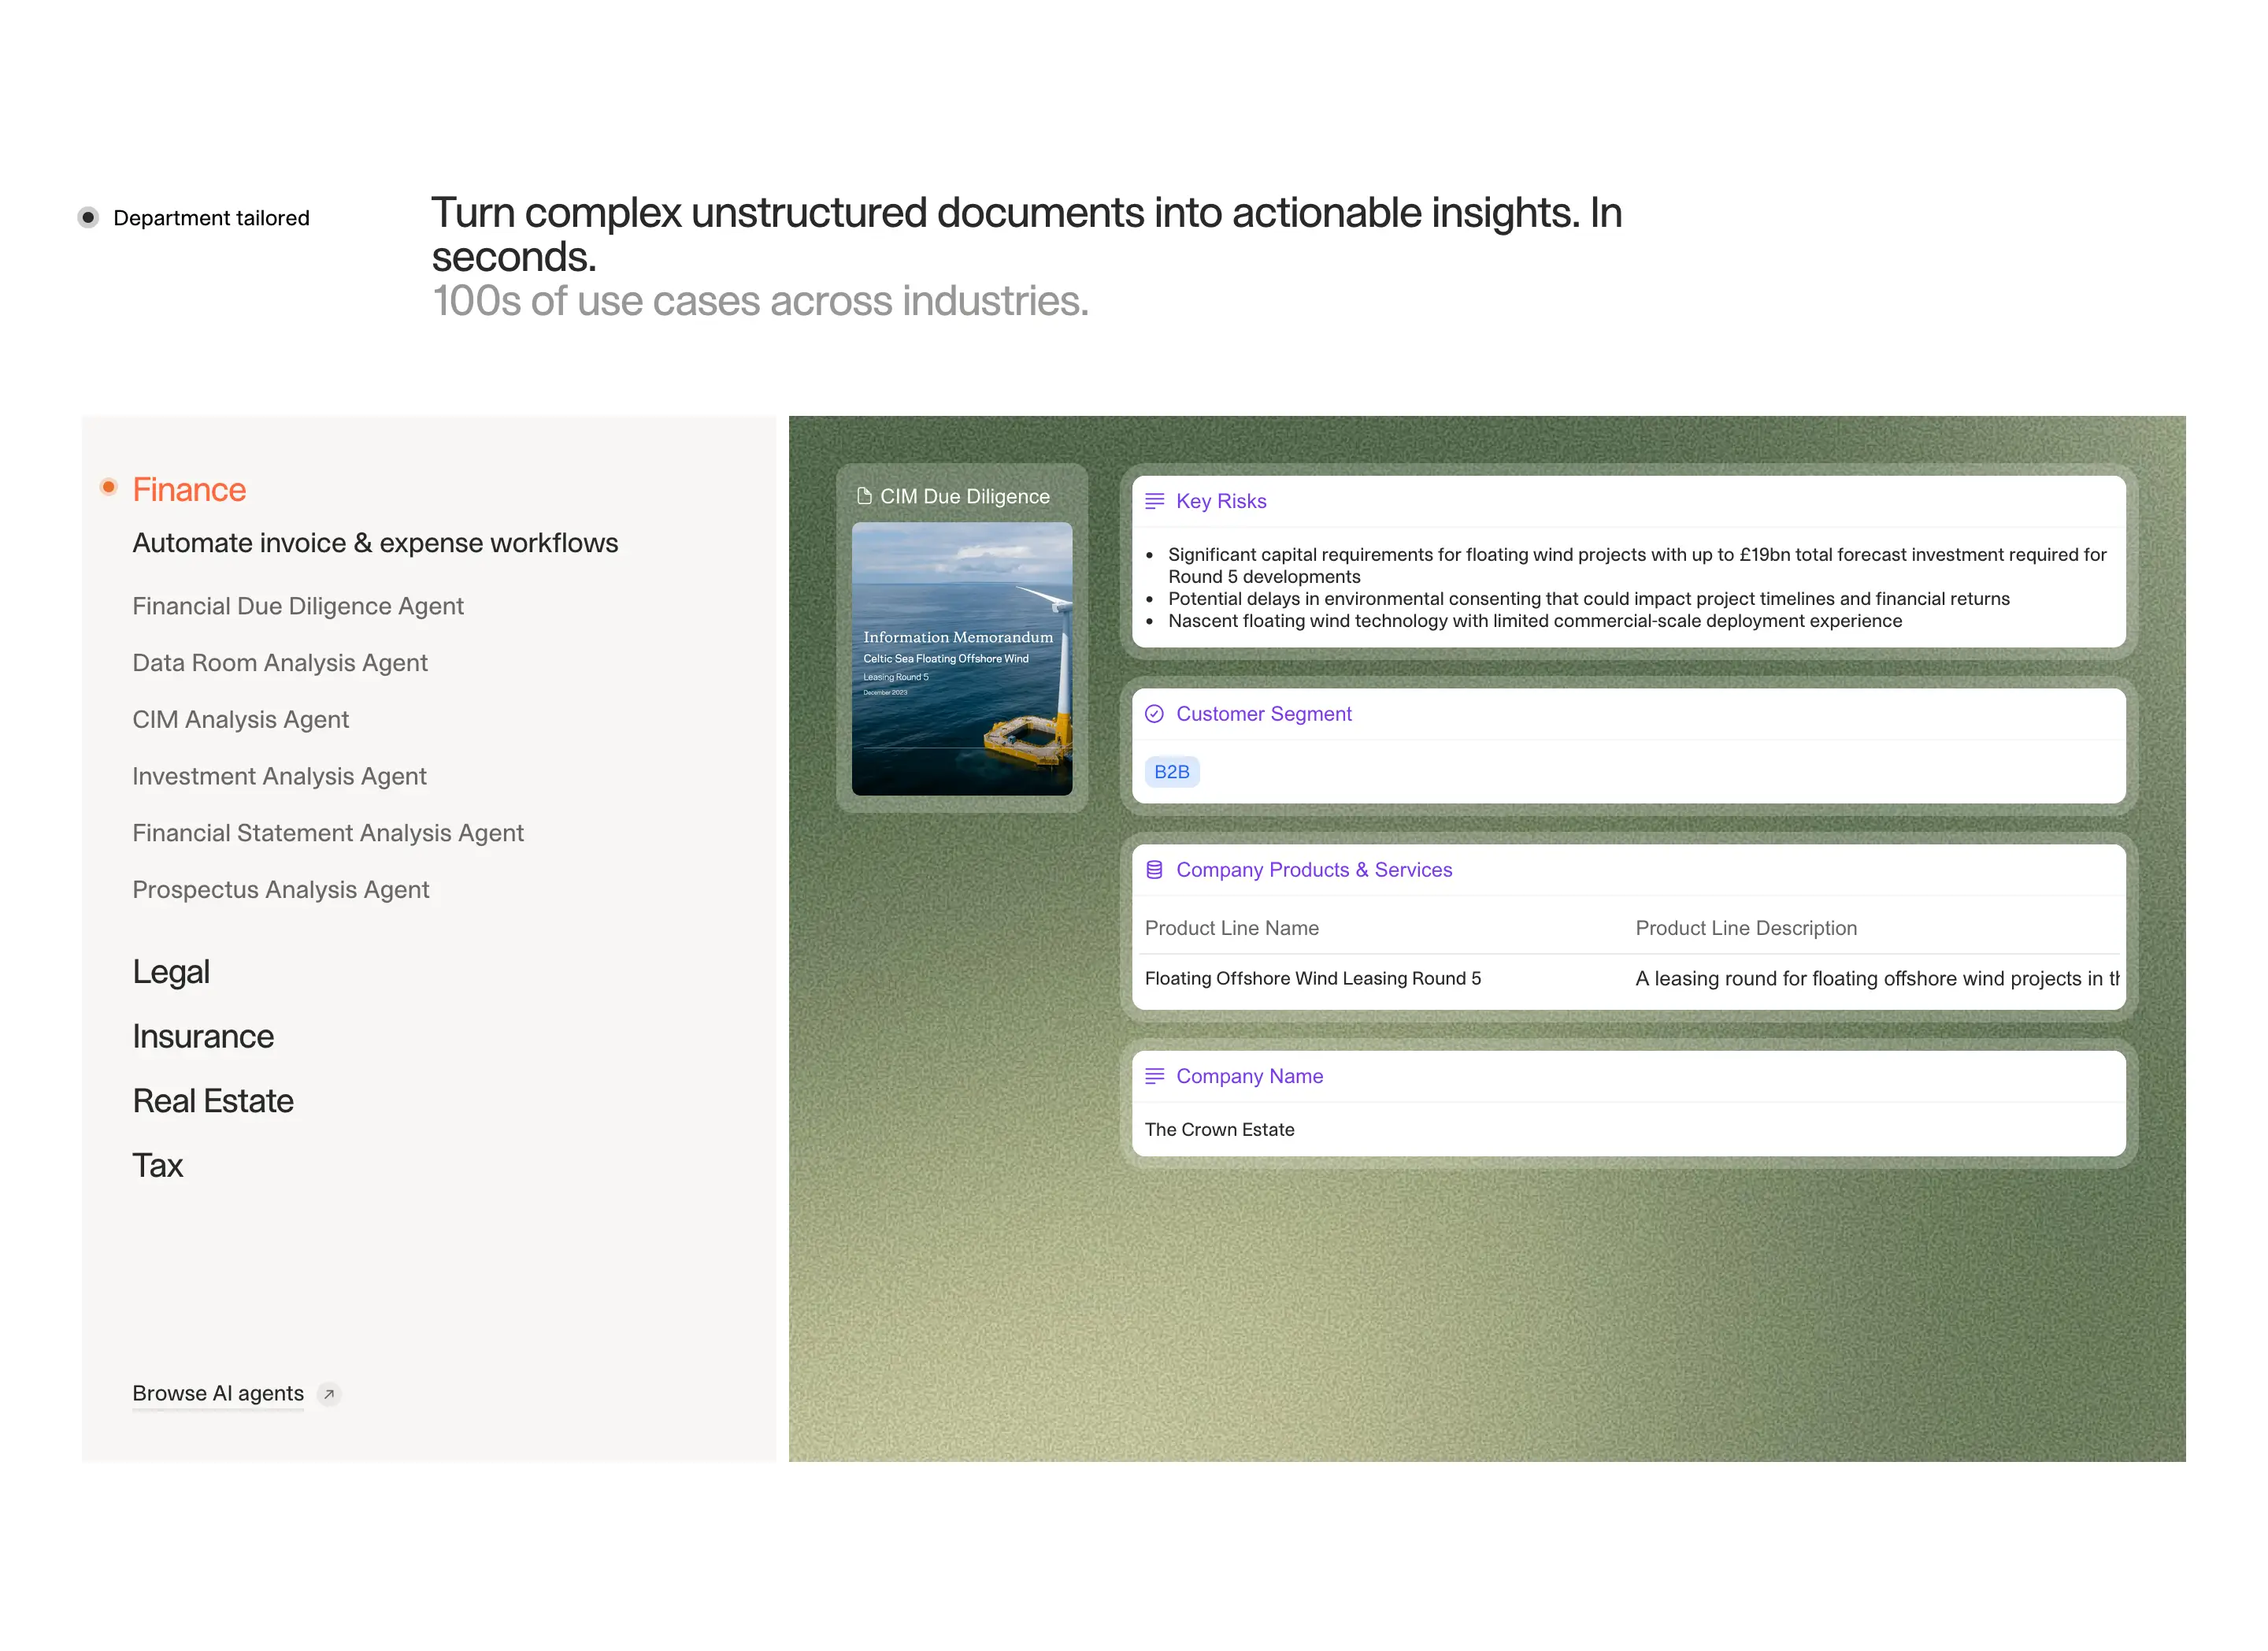The width and height of the screenshot is (2268, 1651).
Task: Expand the Insurance department section
Action: click(203, 1037)
